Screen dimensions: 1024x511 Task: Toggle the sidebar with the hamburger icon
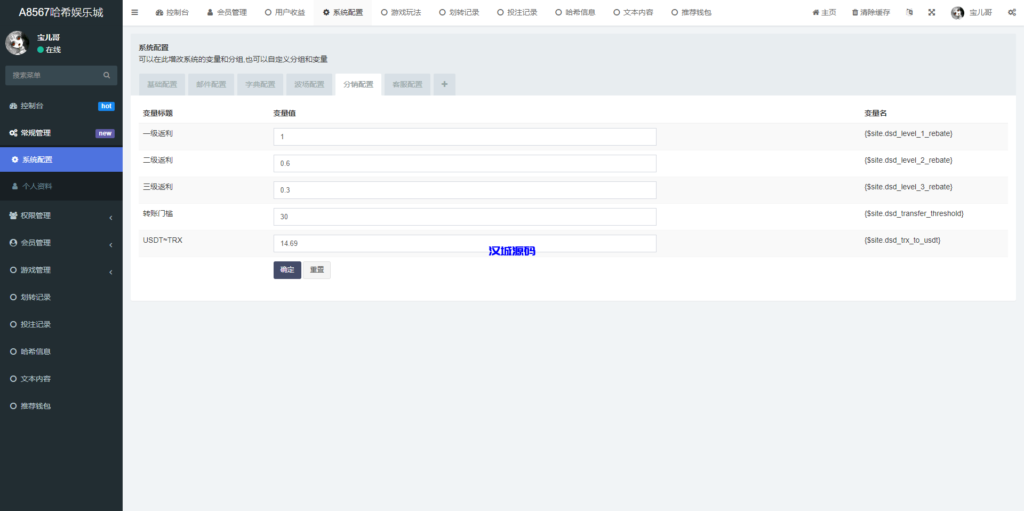click(x=135, y=12)
